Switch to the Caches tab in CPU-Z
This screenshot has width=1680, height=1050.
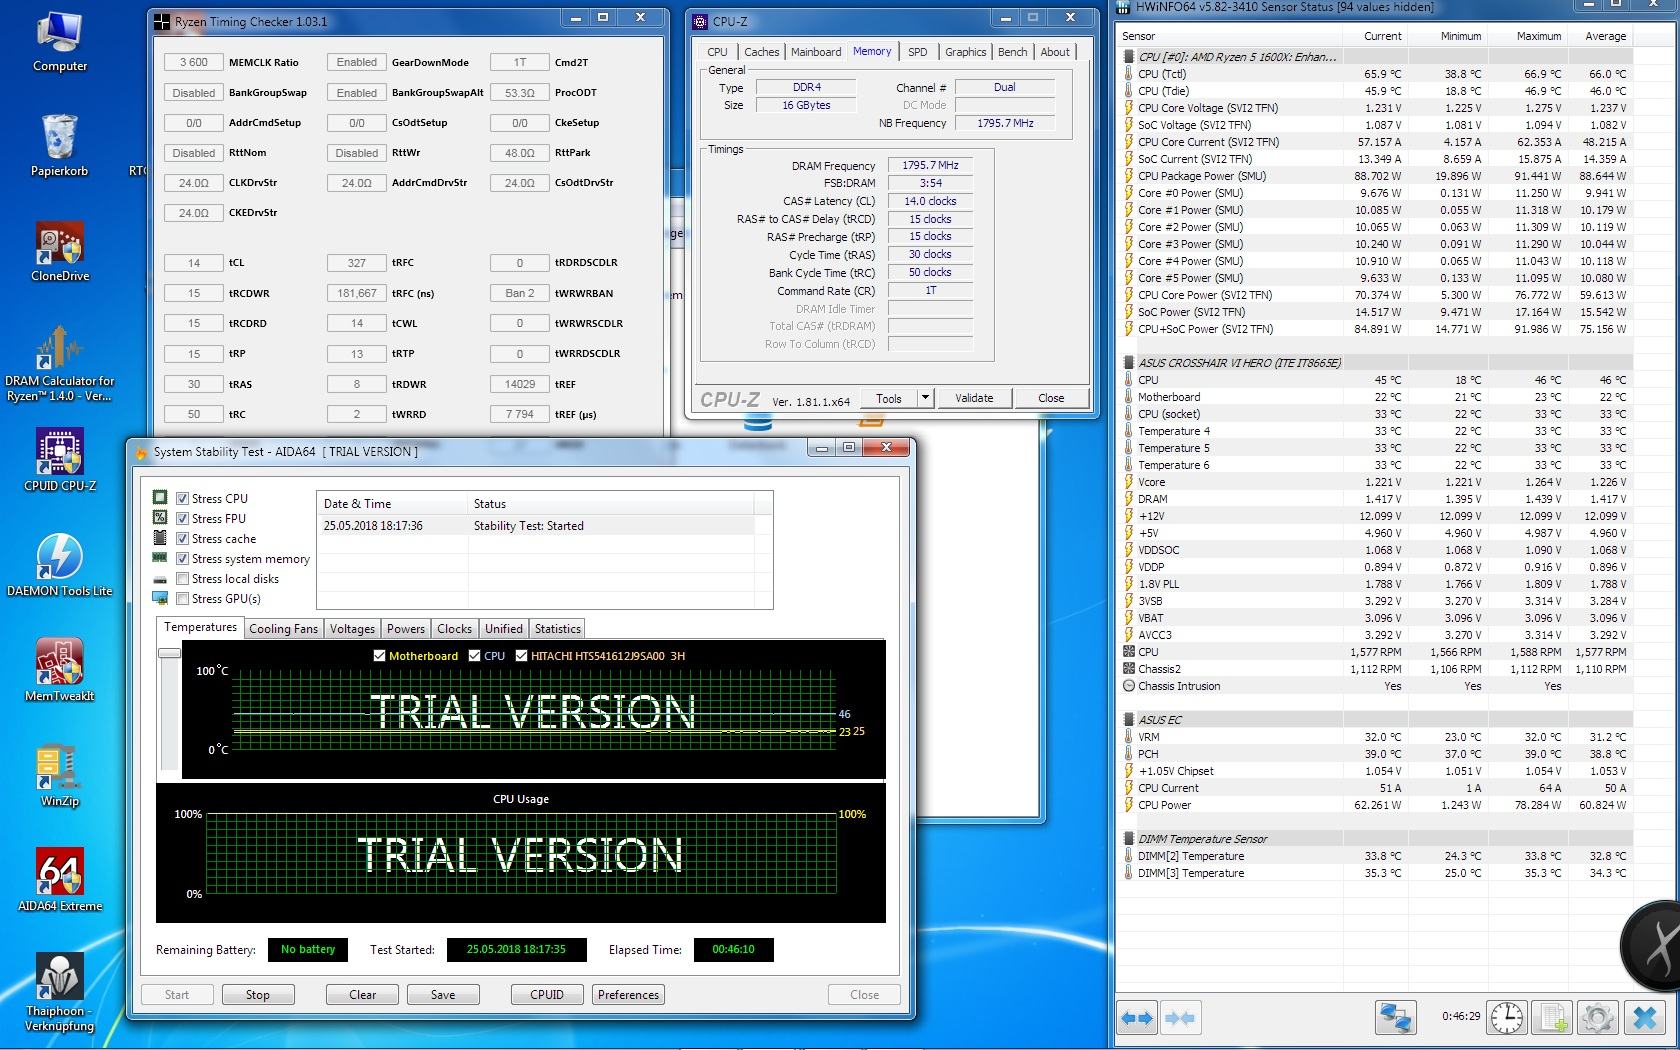click(761, 52)
